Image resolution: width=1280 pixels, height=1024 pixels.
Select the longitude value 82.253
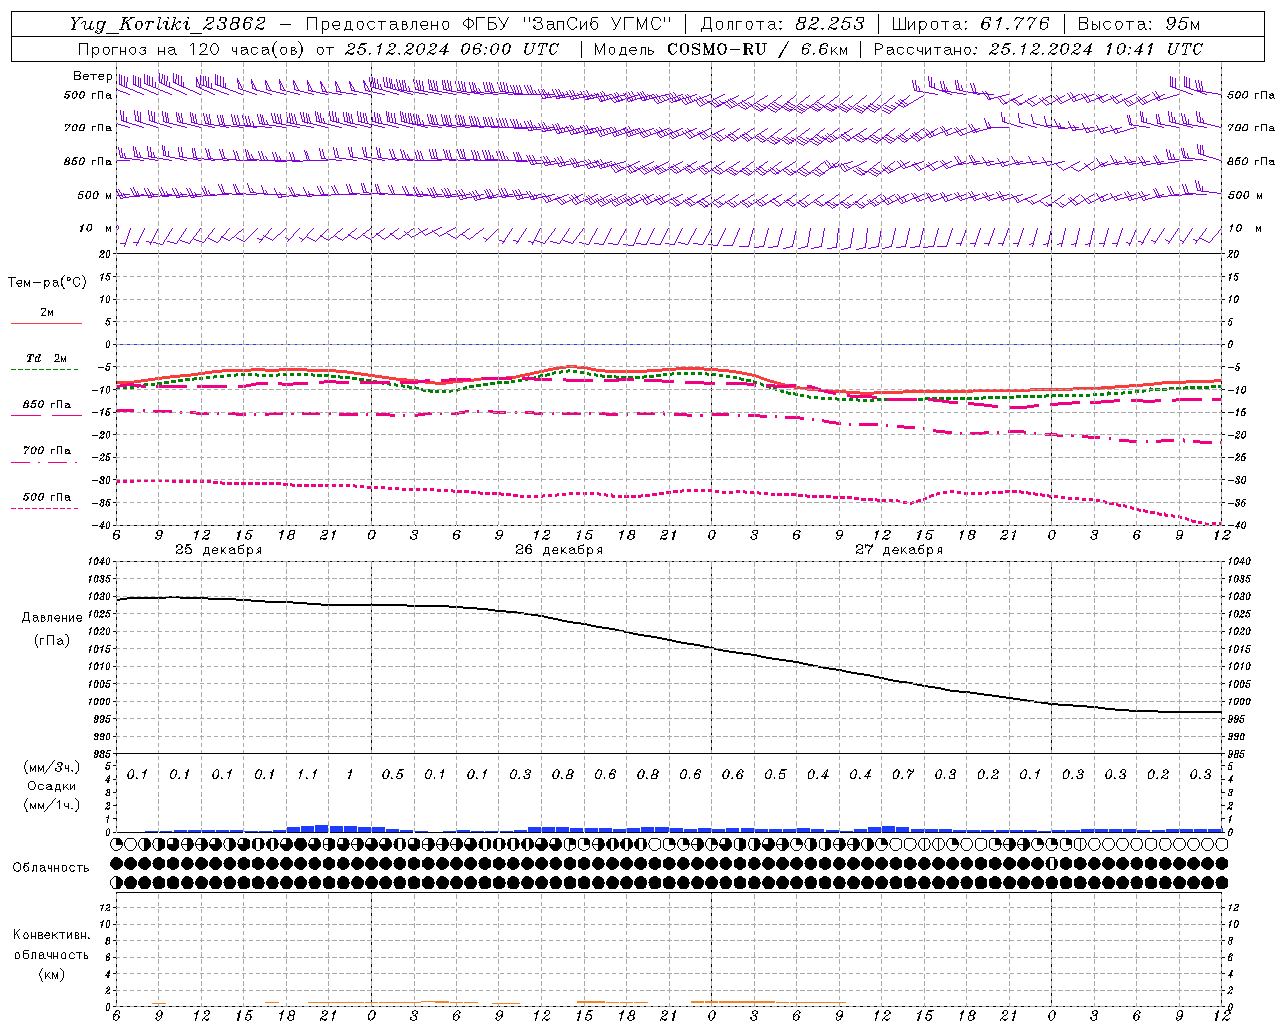(832, 24)
